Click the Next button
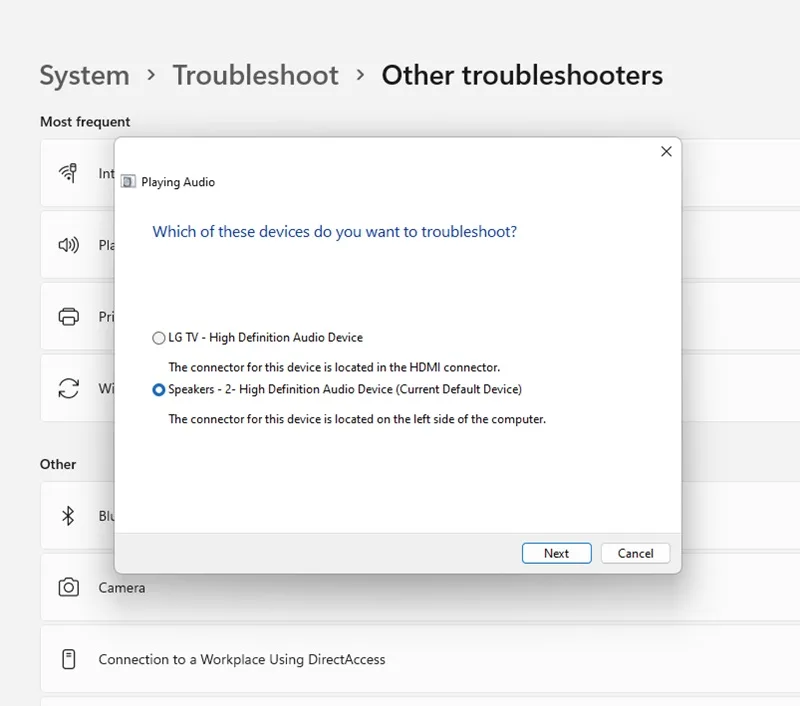 (x=557, y=553)
